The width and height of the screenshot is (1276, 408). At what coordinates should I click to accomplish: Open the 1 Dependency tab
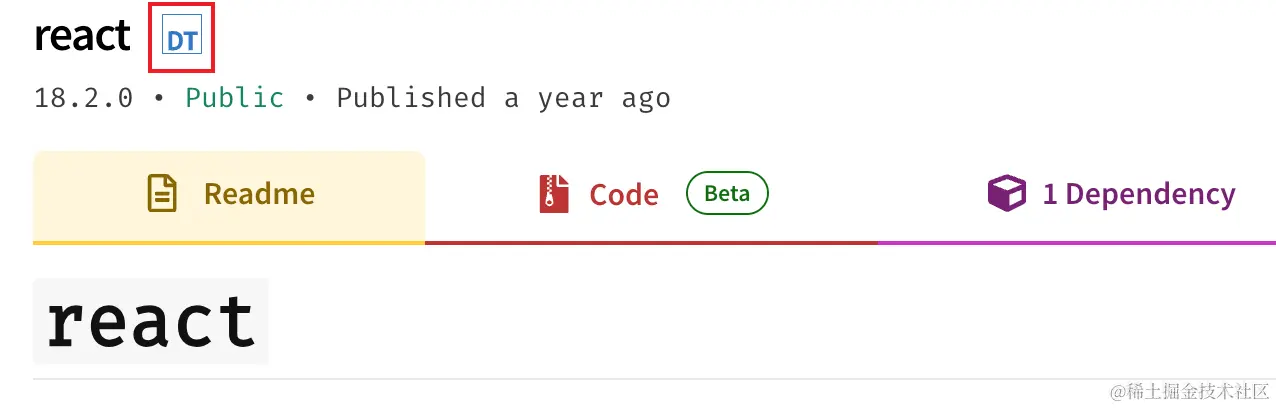coord(1077,194)
